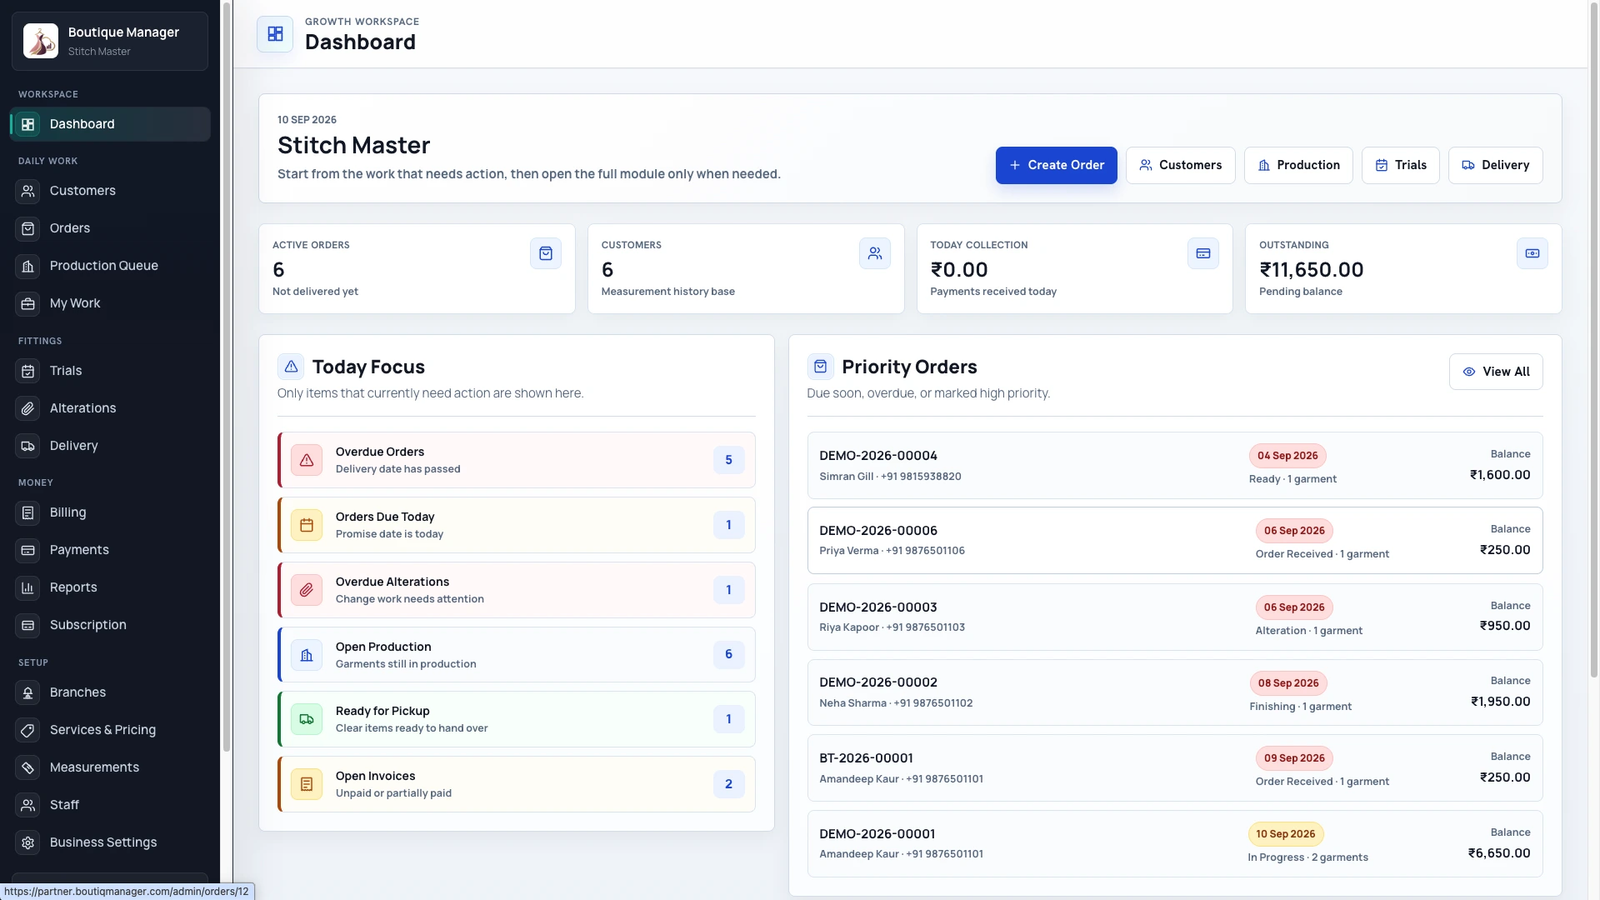1600x900 pixels.
Task: Click the Customers people icon in sidebar
Action: click(x=28, y=191)
